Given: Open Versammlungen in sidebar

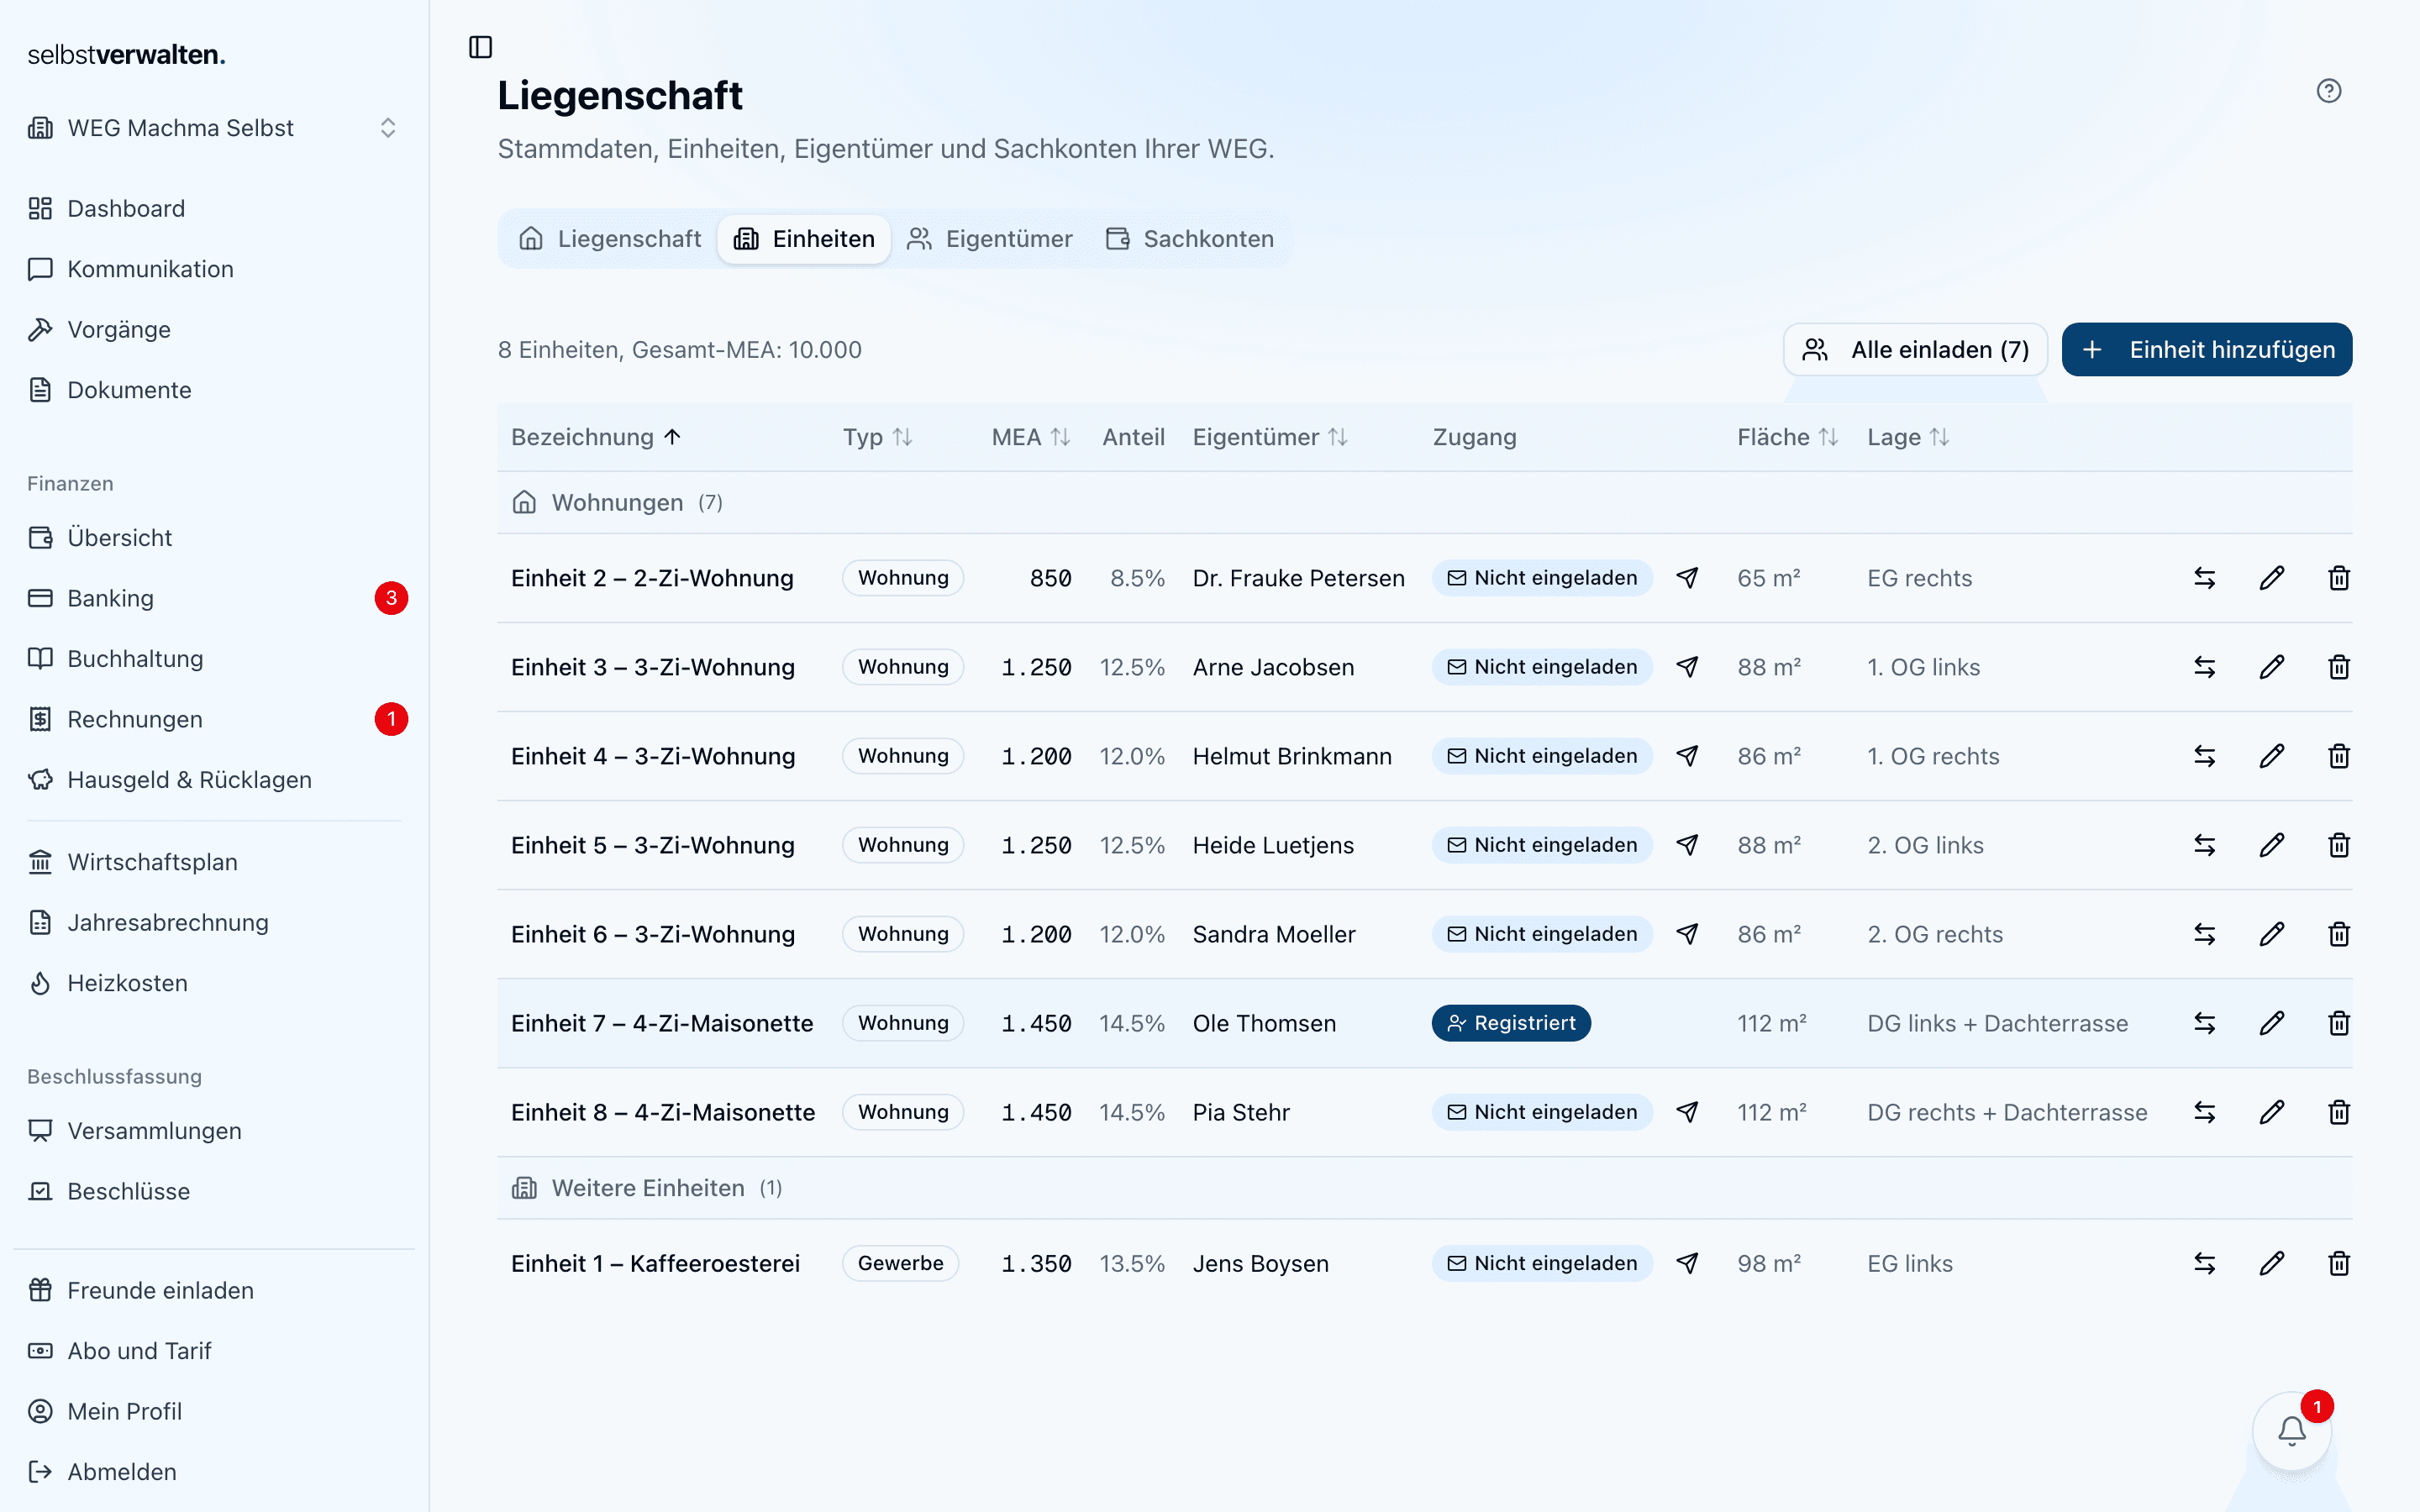Looking at the screenshot, I should tap(214, 1131).
